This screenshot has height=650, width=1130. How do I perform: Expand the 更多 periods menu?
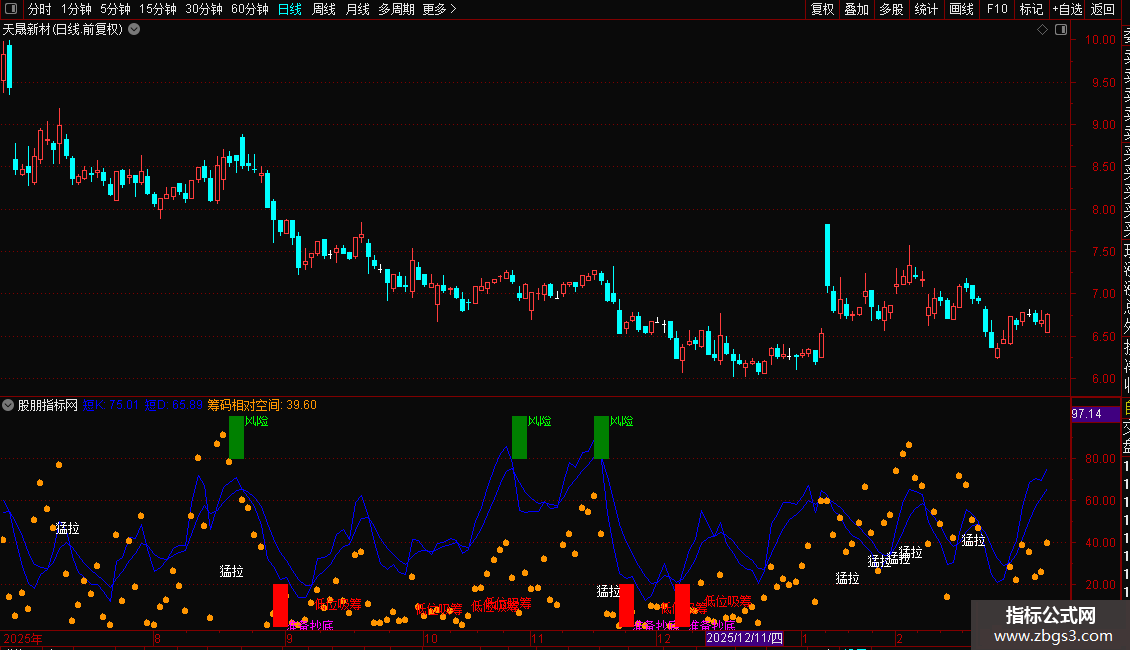click(440, 9)
